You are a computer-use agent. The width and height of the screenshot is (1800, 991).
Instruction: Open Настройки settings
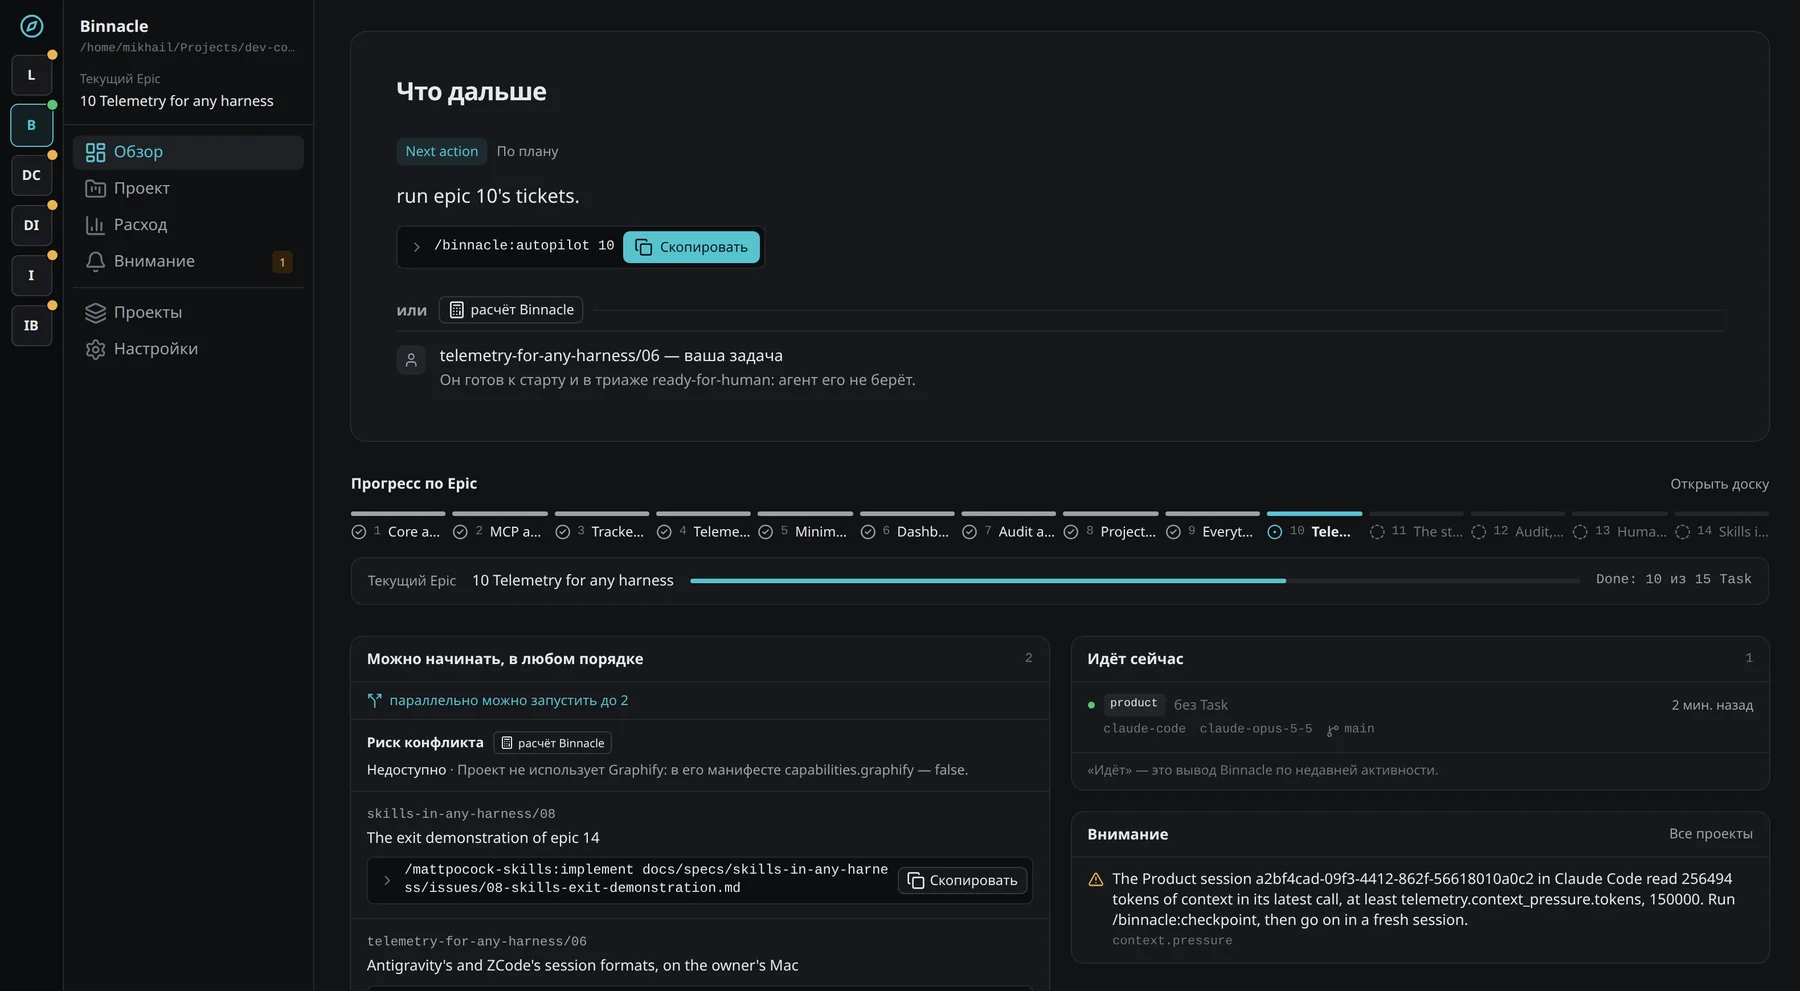point(188,349)
